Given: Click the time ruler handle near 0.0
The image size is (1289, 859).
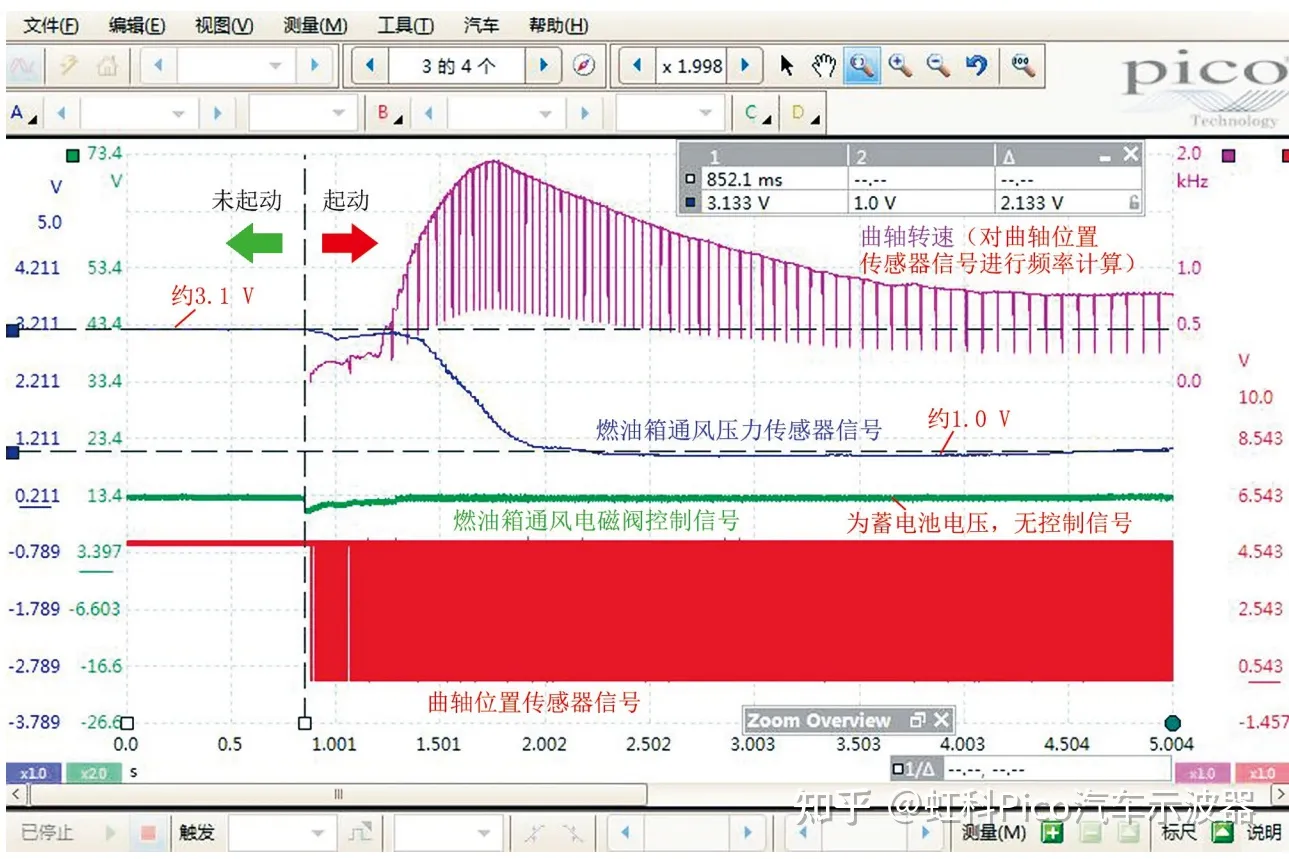Looking at the screenshot, I should coord(126,723).
